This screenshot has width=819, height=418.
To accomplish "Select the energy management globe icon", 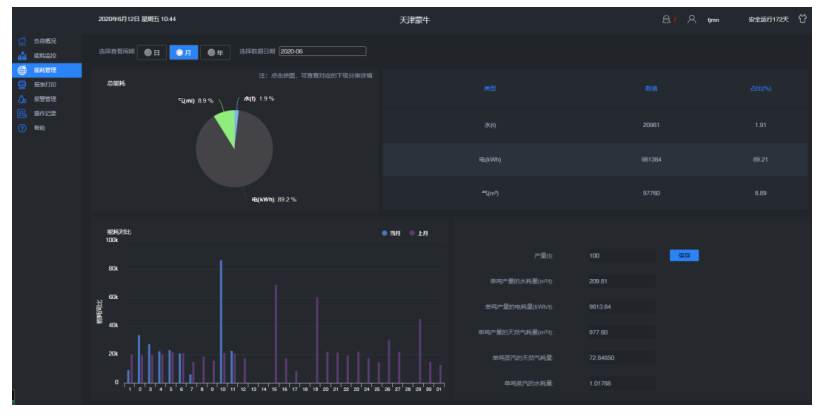I will click(22, 70).
